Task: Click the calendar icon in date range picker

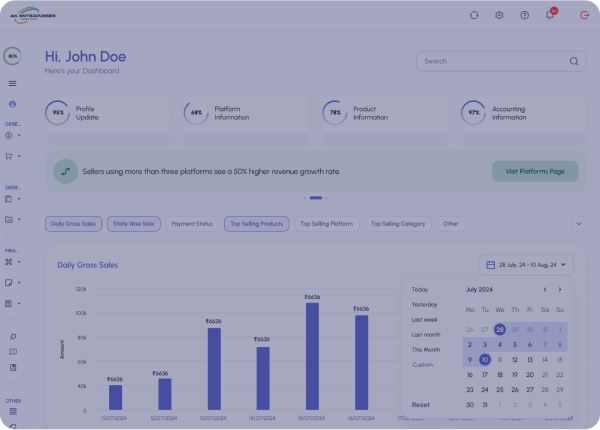Action: coord(490,265)
